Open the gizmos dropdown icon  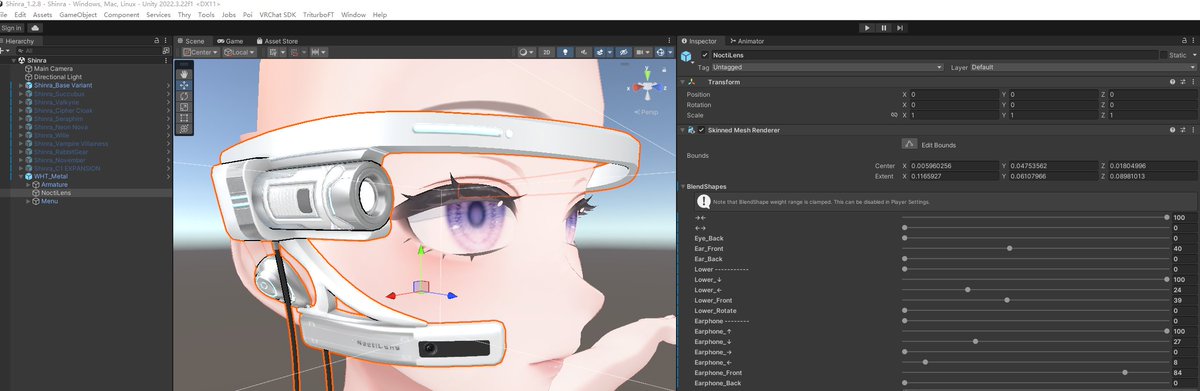[662, 51]
